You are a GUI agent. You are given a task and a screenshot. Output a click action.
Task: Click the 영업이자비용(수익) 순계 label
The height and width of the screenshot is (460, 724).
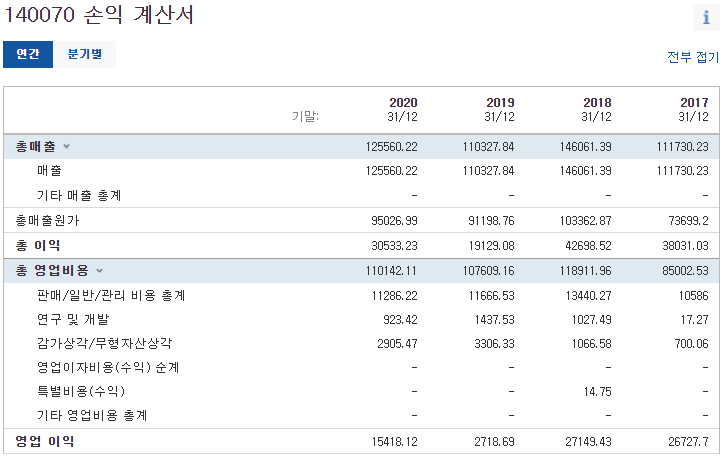(108, 368)
